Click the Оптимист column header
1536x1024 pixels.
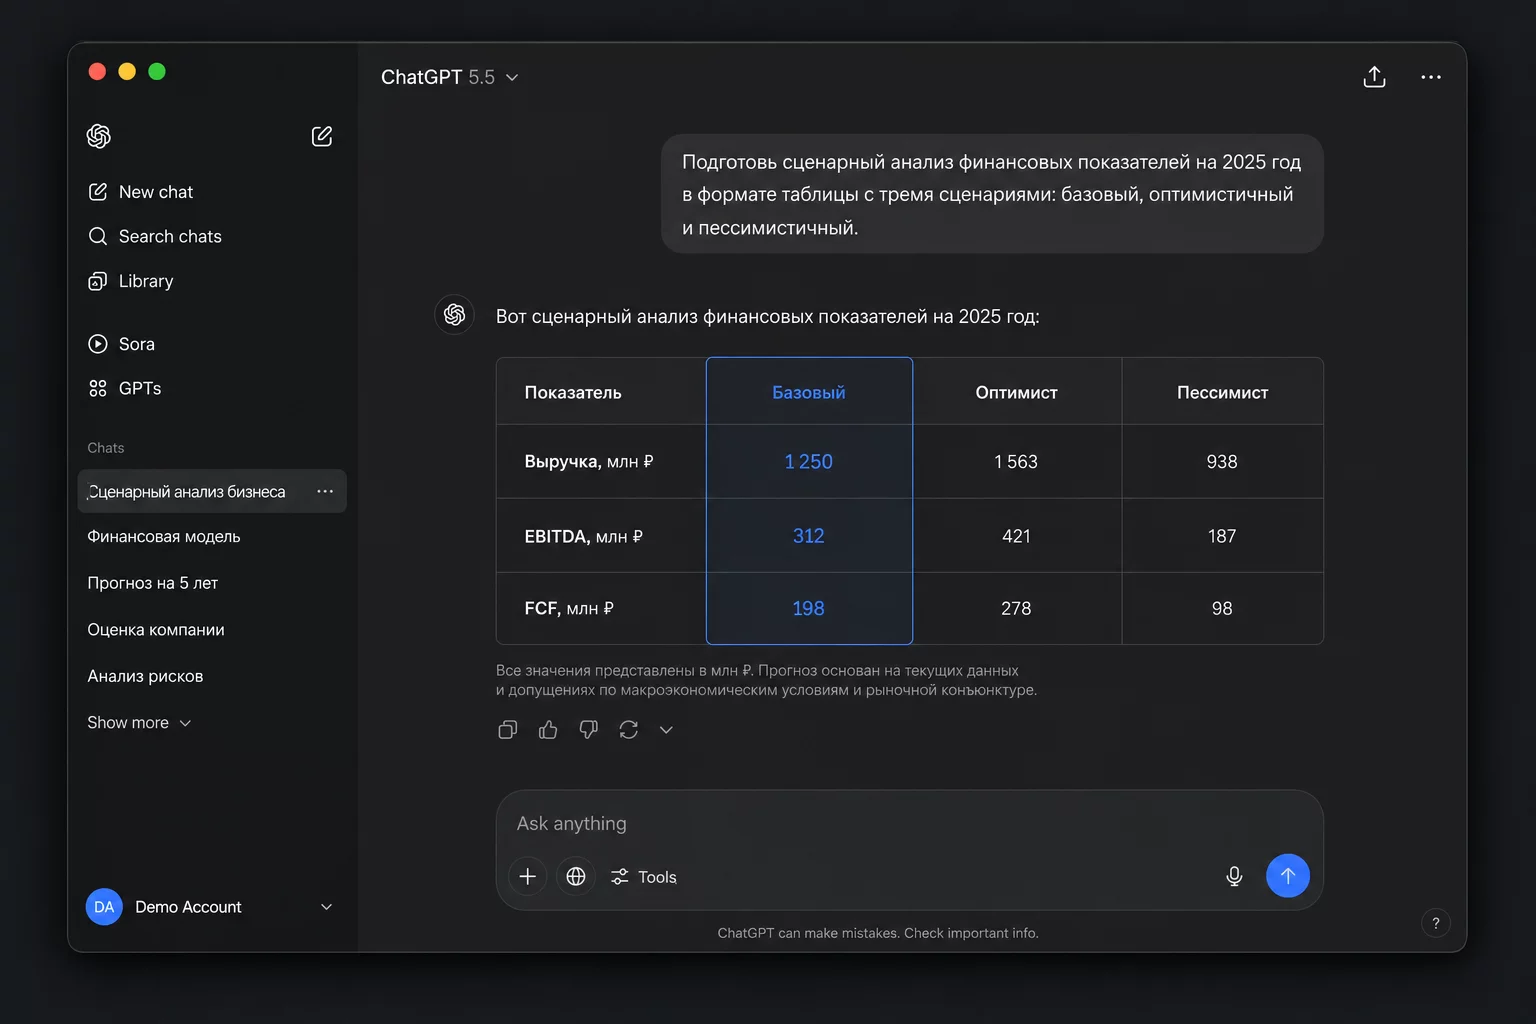[x=1016, y=393]
